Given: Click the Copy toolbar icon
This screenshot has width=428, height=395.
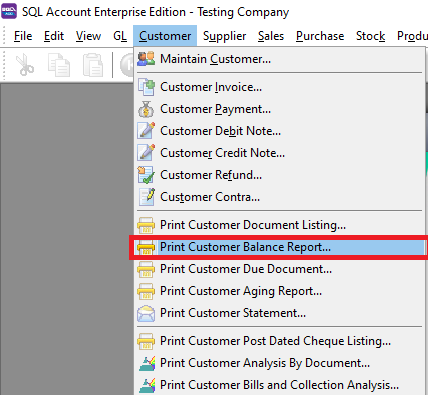Looking at the screenshot, I should tap(59, 65).
